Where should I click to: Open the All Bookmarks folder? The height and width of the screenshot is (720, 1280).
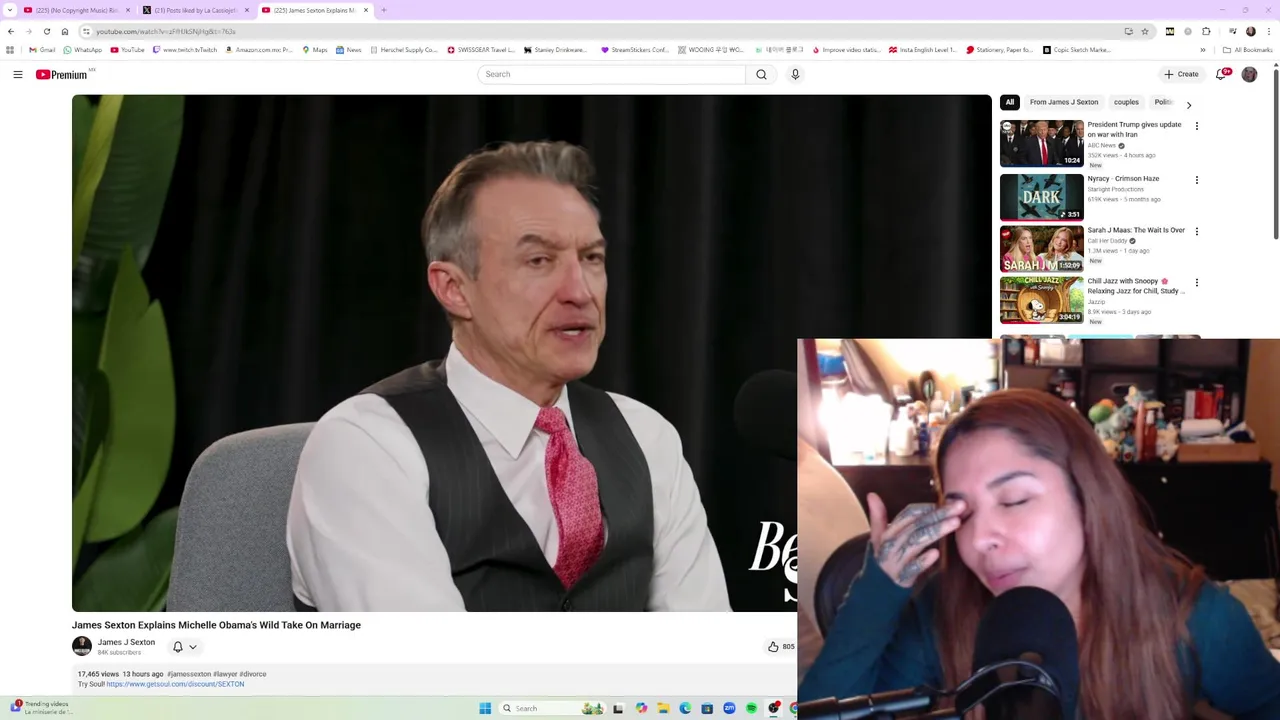tap(1247, 50)
